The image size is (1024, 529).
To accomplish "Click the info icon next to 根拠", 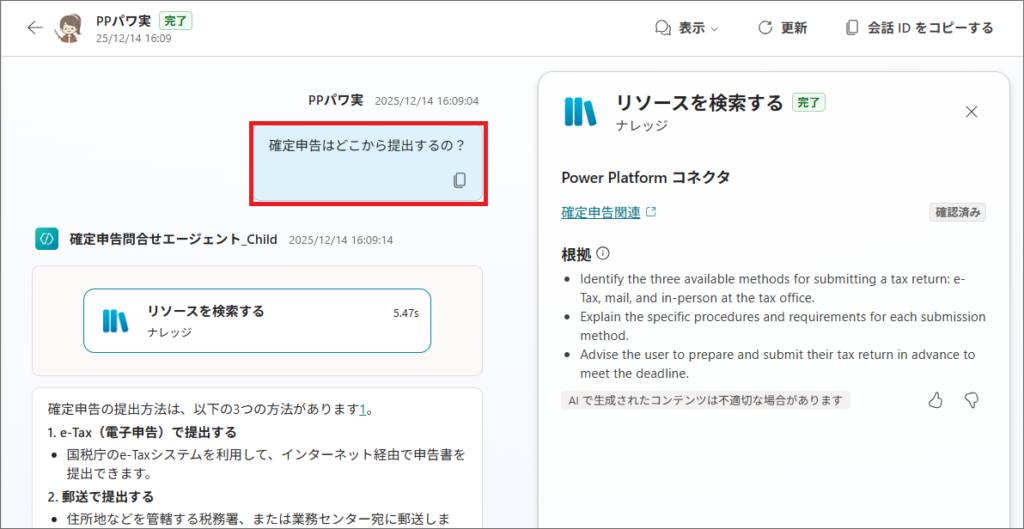I will click(x=603, y=254).
